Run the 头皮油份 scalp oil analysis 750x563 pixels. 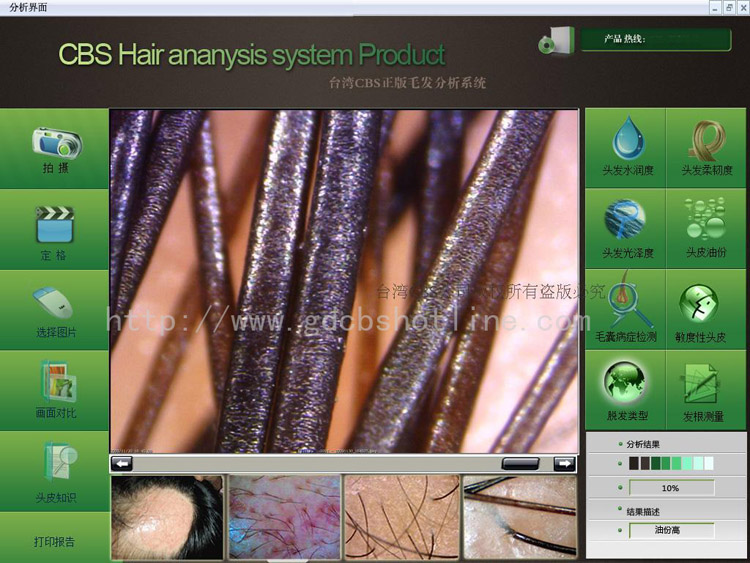[706, 218]
